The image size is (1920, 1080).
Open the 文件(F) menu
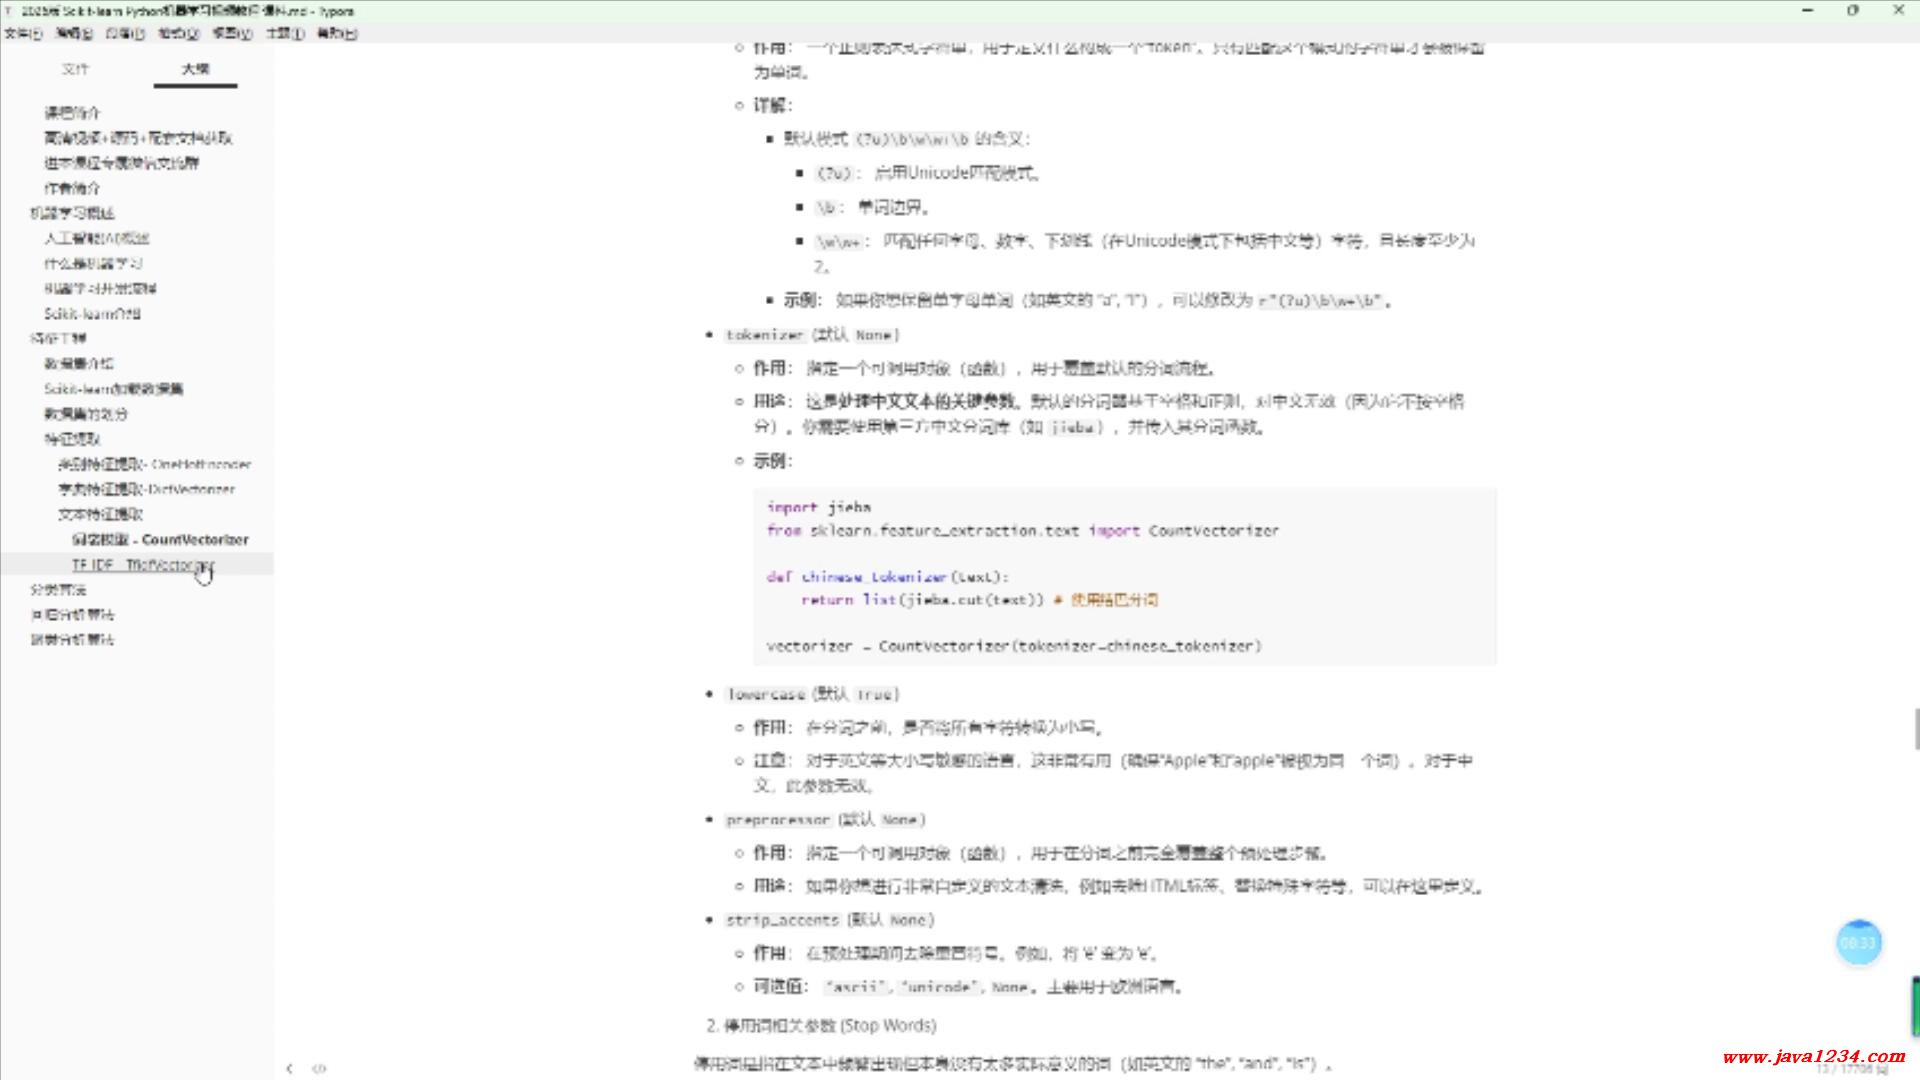(23, 33)
